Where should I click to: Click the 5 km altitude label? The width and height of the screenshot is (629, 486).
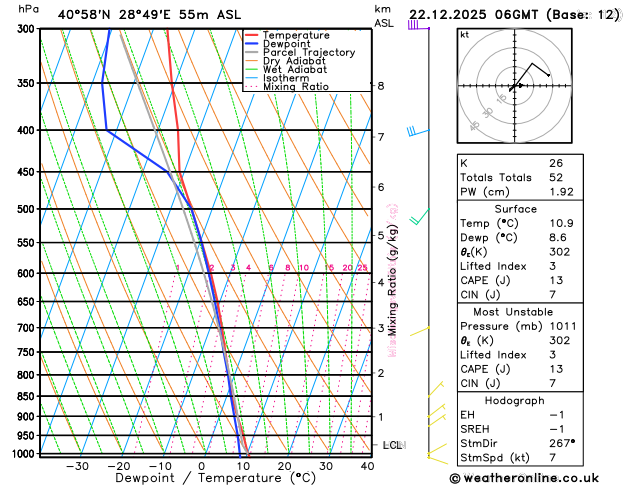click(x=381, y=235)
